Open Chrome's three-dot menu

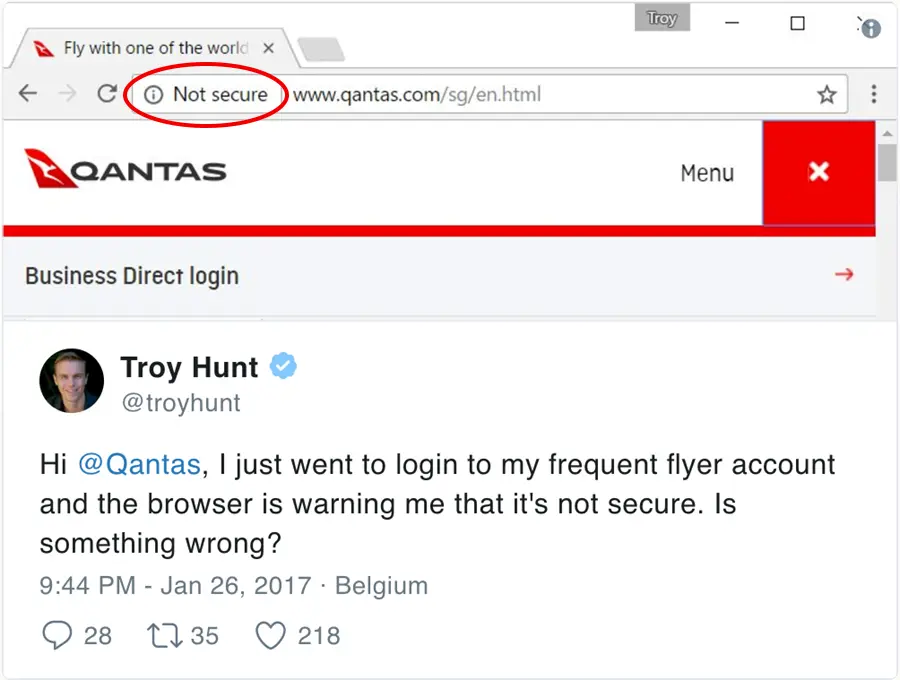click(x=874, y=94)
